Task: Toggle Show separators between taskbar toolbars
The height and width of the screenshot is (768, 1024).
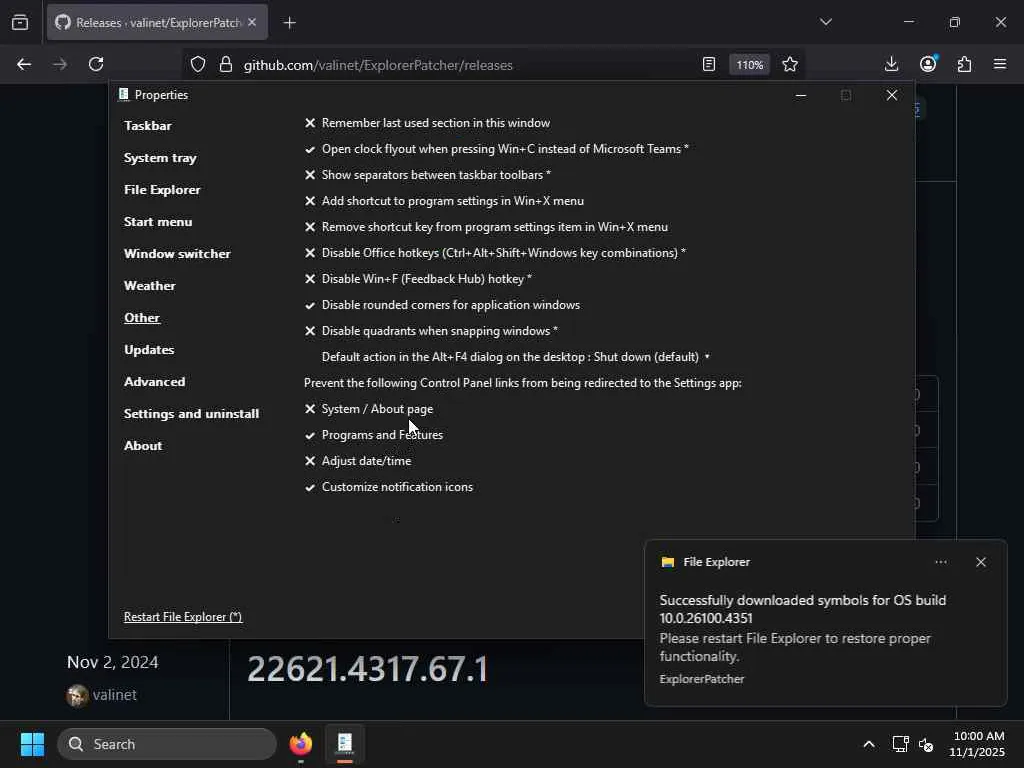Action: tap(427, 175)
